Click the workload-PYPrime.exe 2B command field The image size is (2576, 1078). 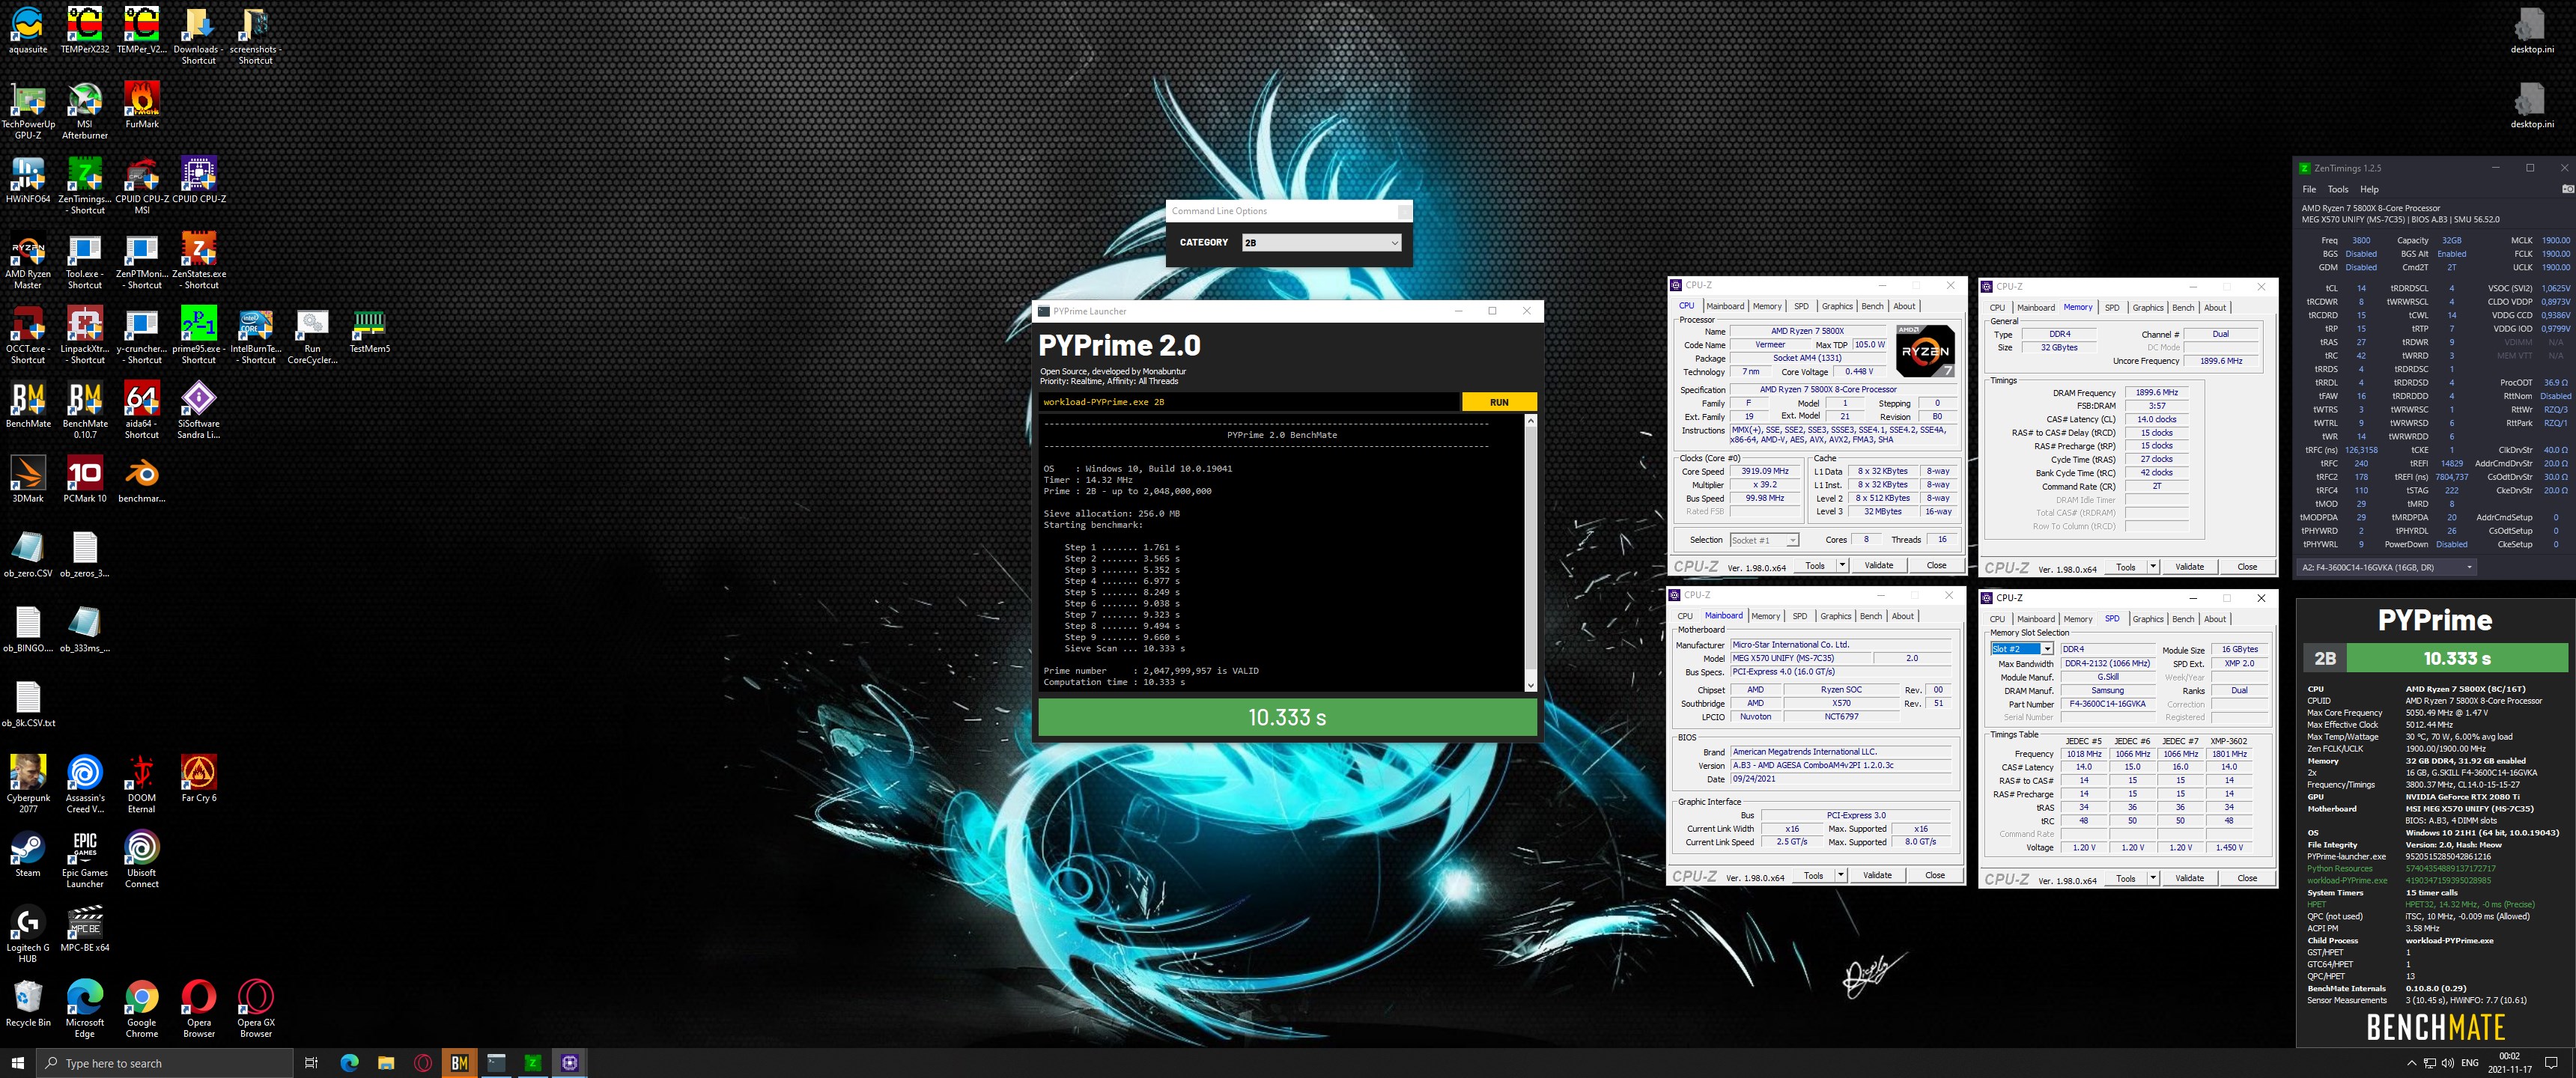1250,402
